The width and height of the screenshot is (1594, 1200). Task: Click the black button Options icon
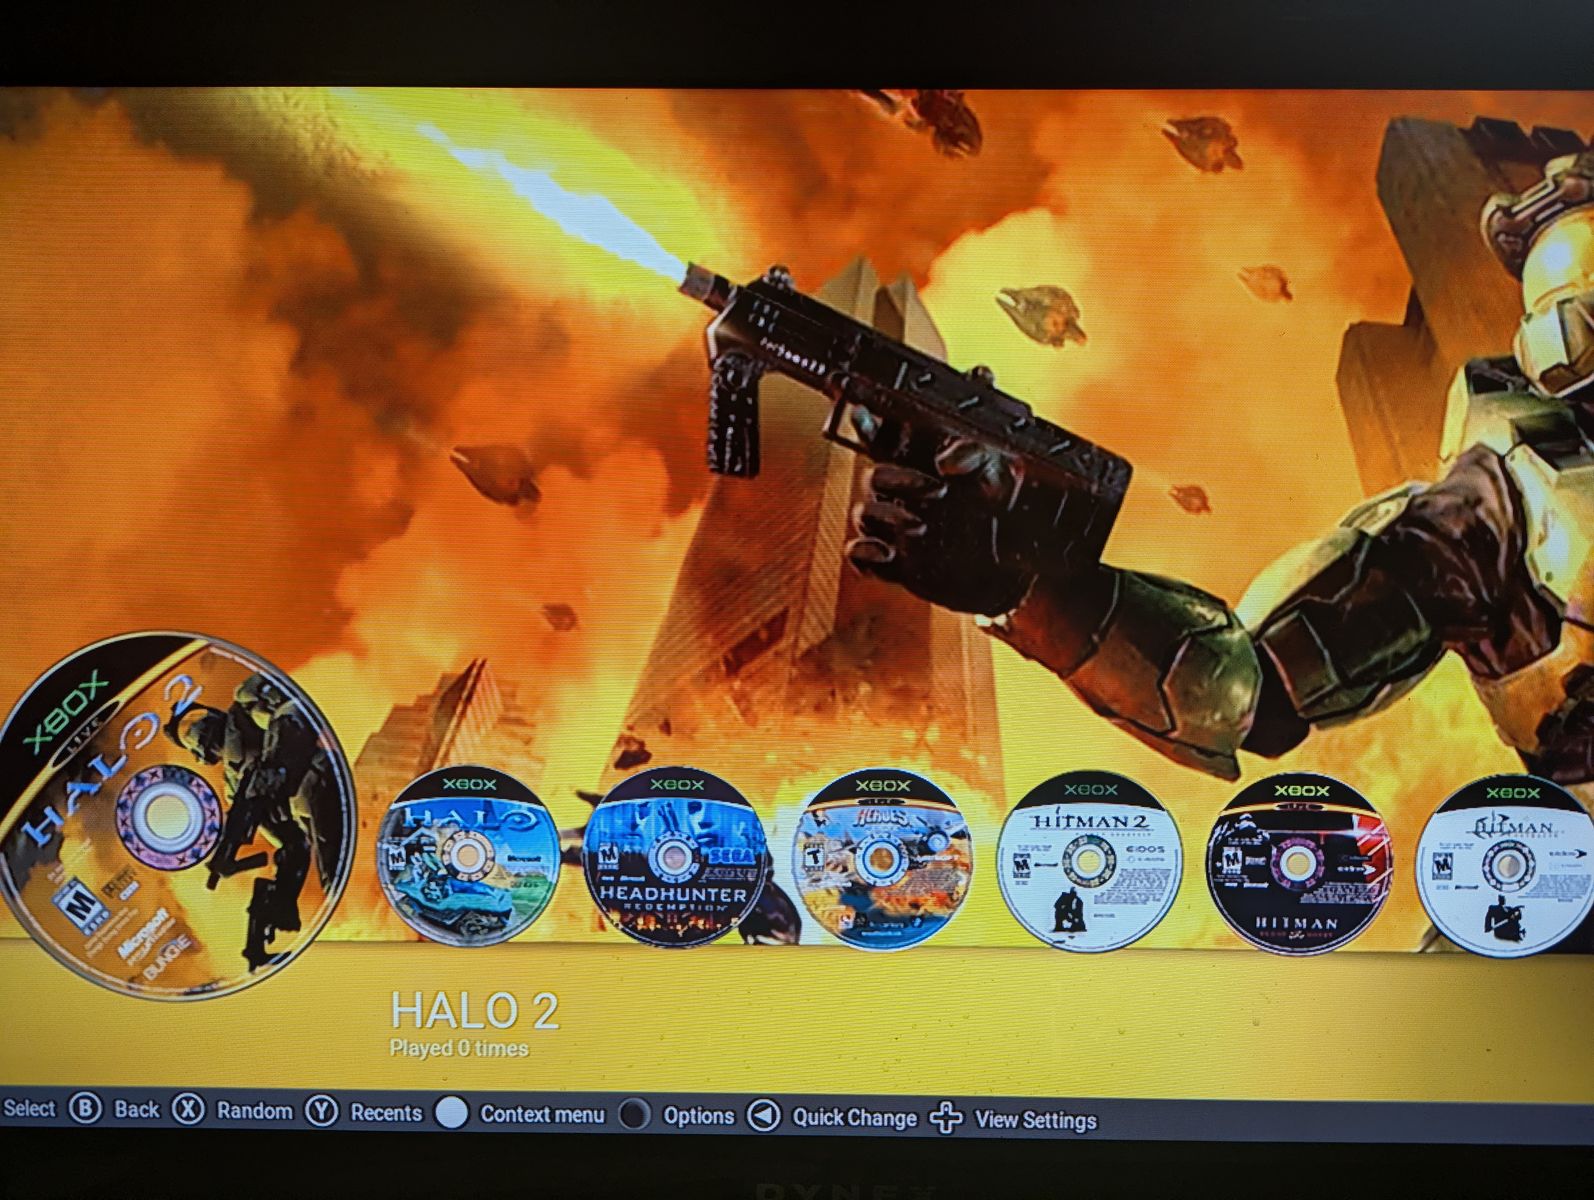tap(634, 1114)
